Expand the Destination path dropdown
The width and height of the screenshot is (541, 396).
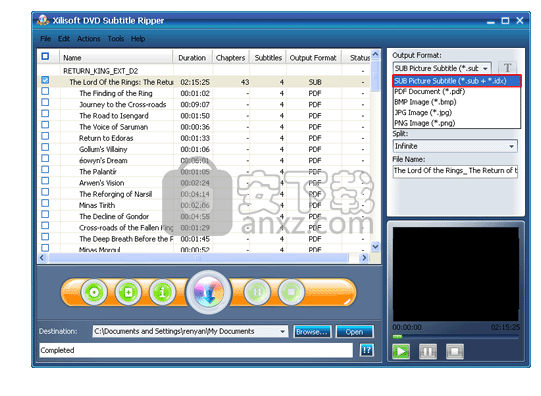pos(283,331)
